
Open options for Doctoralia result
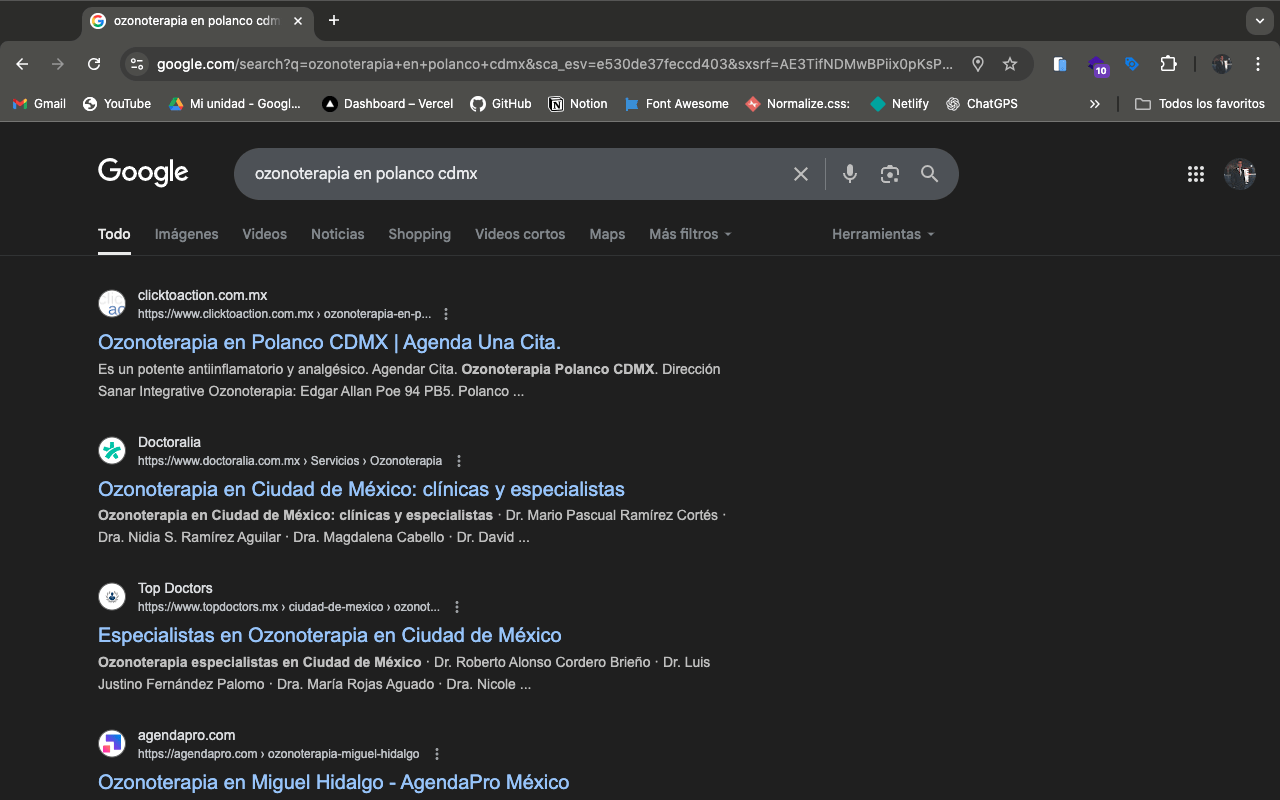coord(459,461)
